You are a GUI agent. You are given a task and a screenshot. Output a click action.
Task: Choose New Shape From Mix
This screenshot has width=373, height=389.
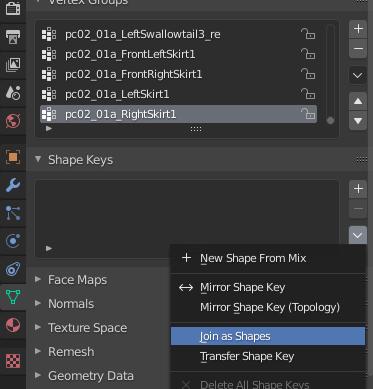(x=268, y=258)
